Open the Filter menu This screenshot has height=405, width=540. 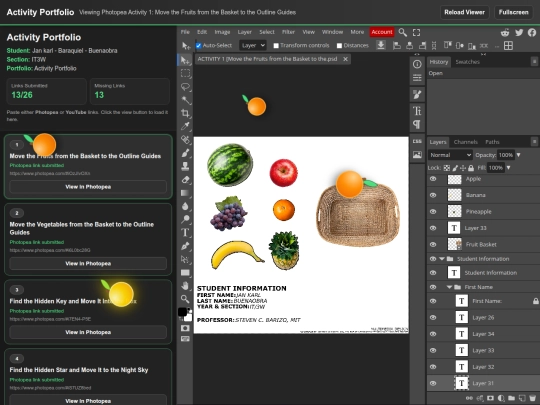tap(288, 32)
